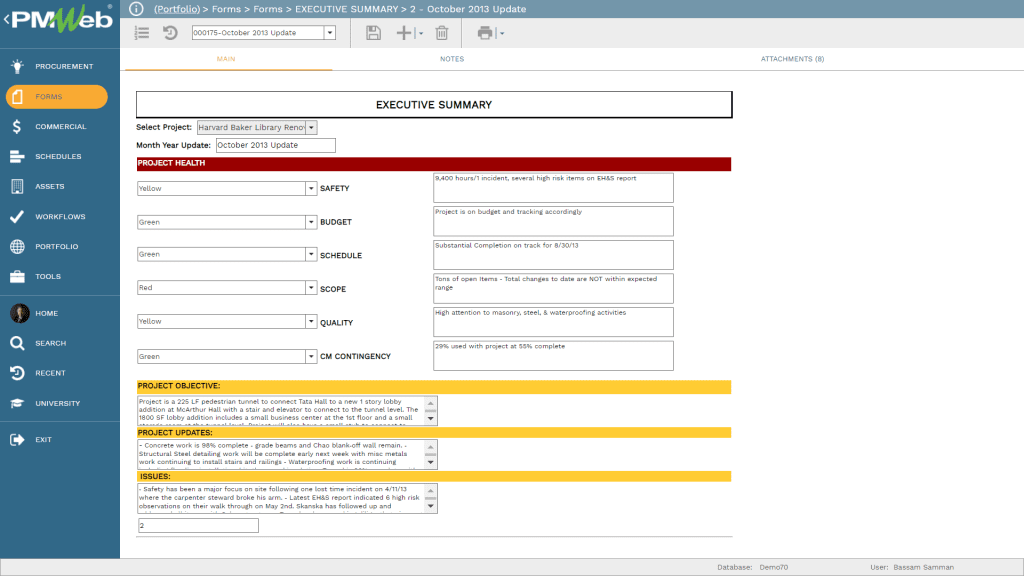Save the record with the diskette icon
1024x576 pixels.
tap(373, 33)
